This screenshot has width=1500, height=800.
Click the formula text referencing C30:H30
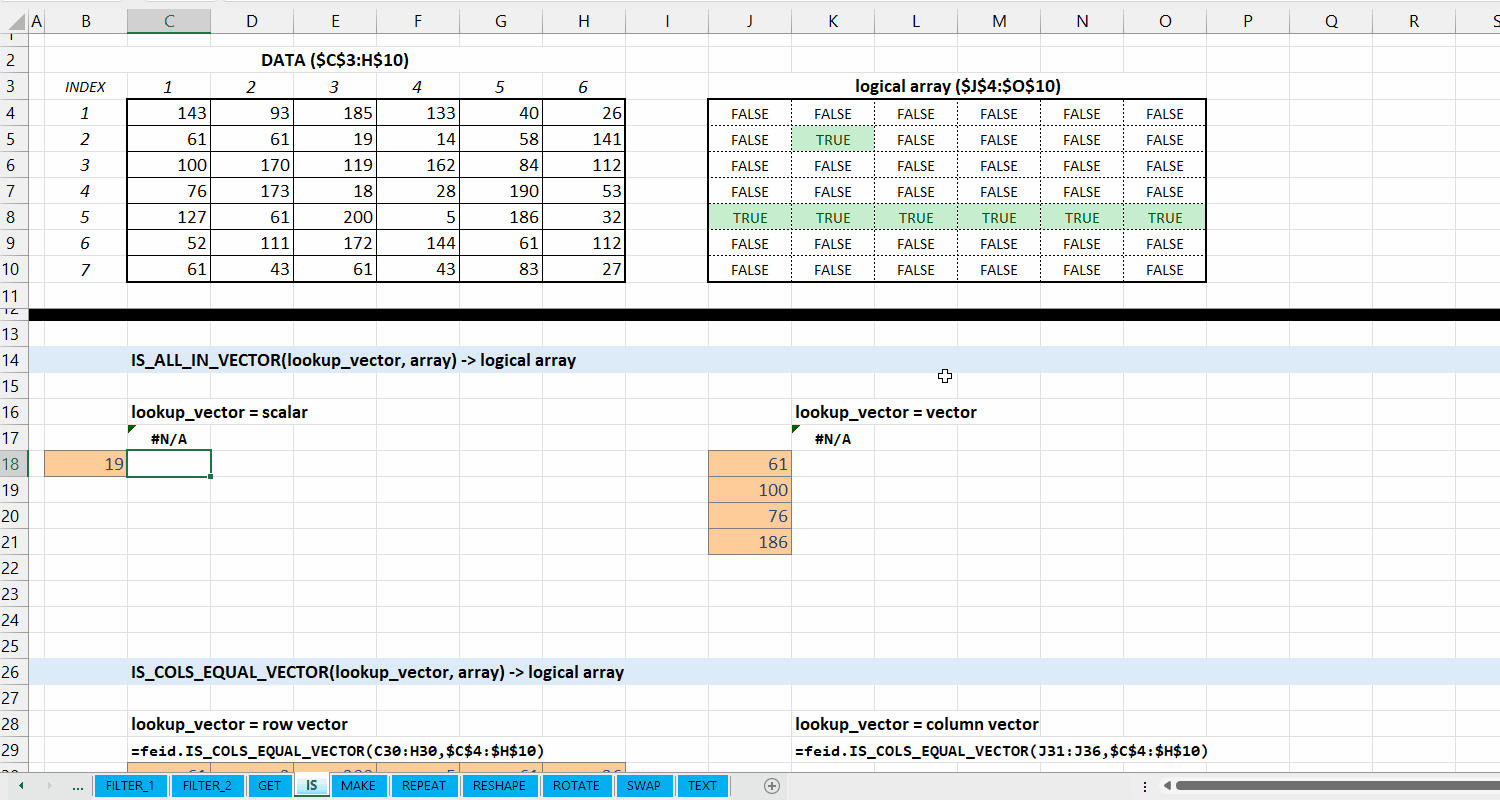337,750
